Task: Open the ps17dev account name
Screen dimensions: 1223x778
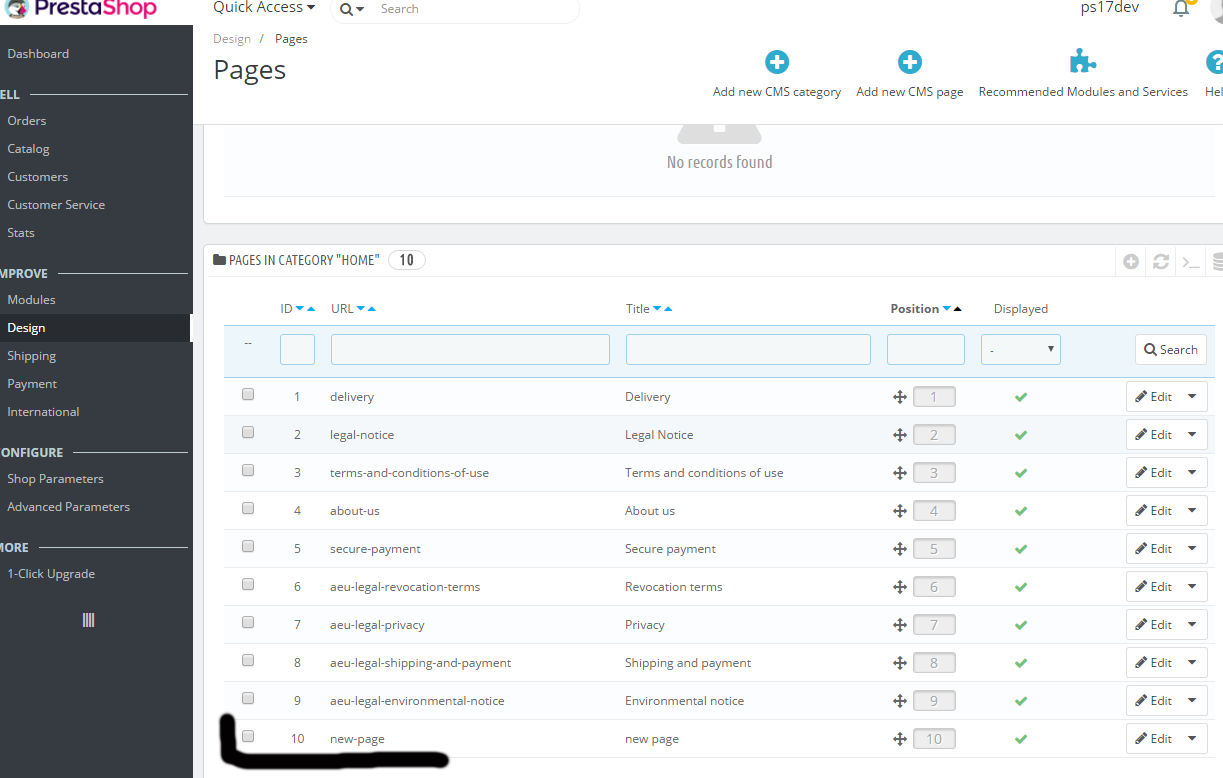Action: tap(1110, 8)
